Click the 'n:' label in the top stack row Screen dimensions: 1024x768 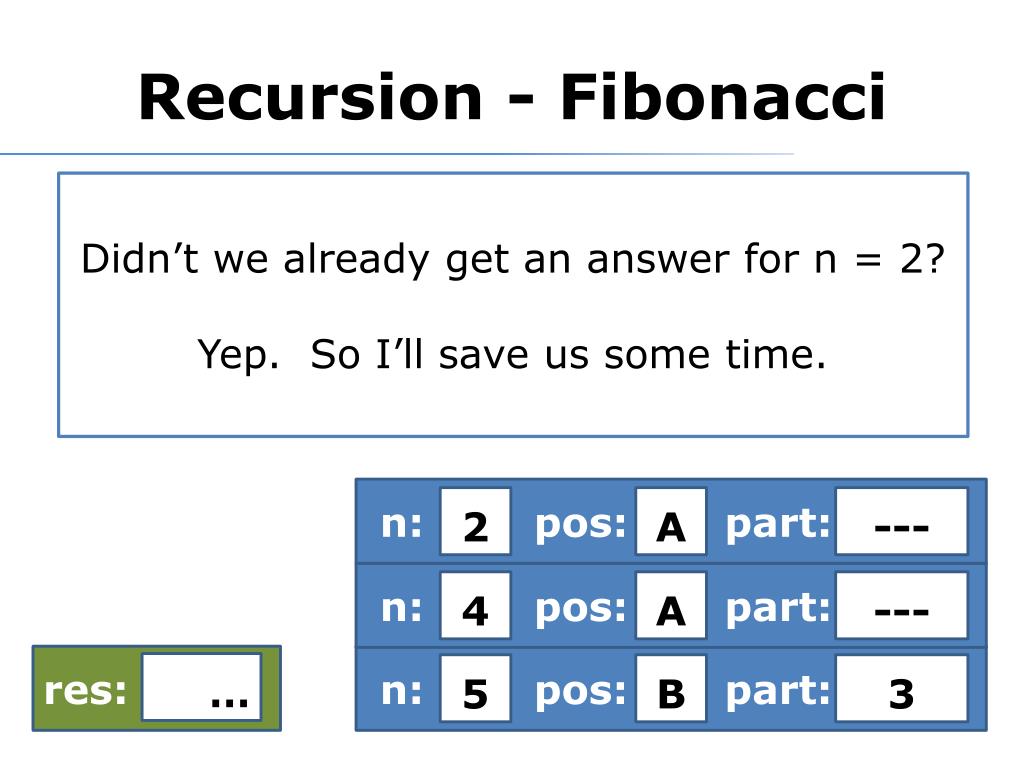point(402,524)
